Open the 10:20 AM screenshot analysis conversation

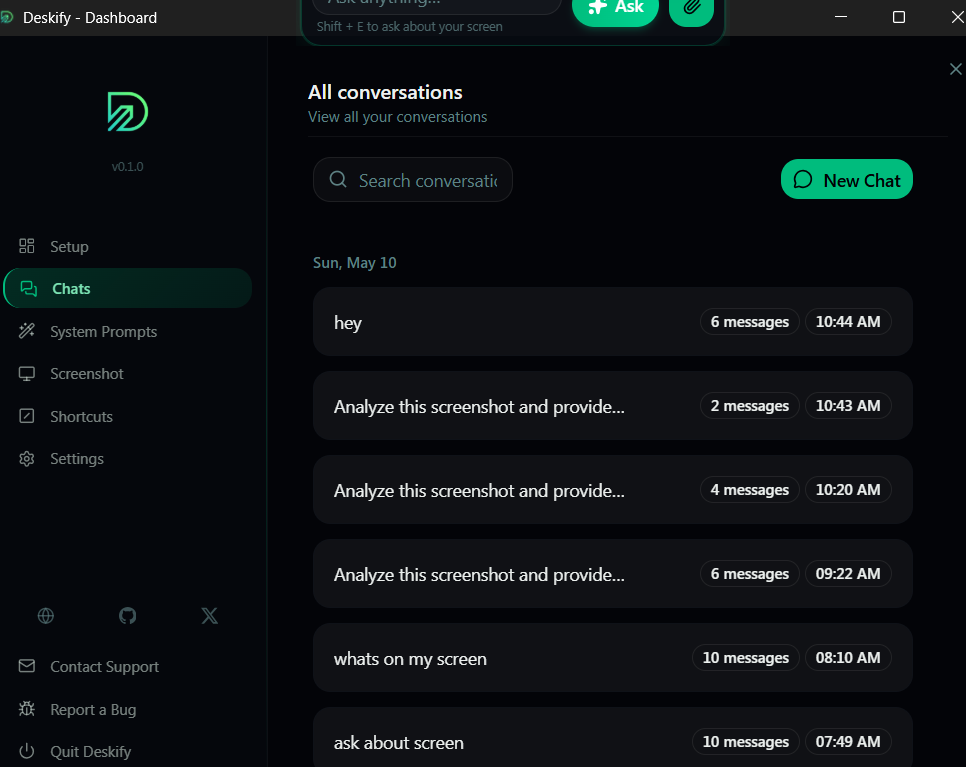point(612,490)
